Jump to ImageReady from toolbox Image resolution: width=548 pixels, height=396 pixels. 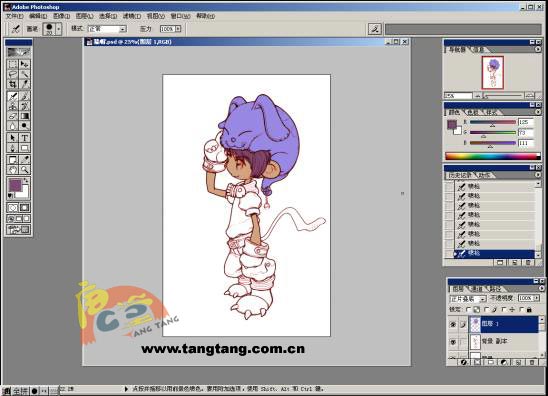click(x=19, y=229)
